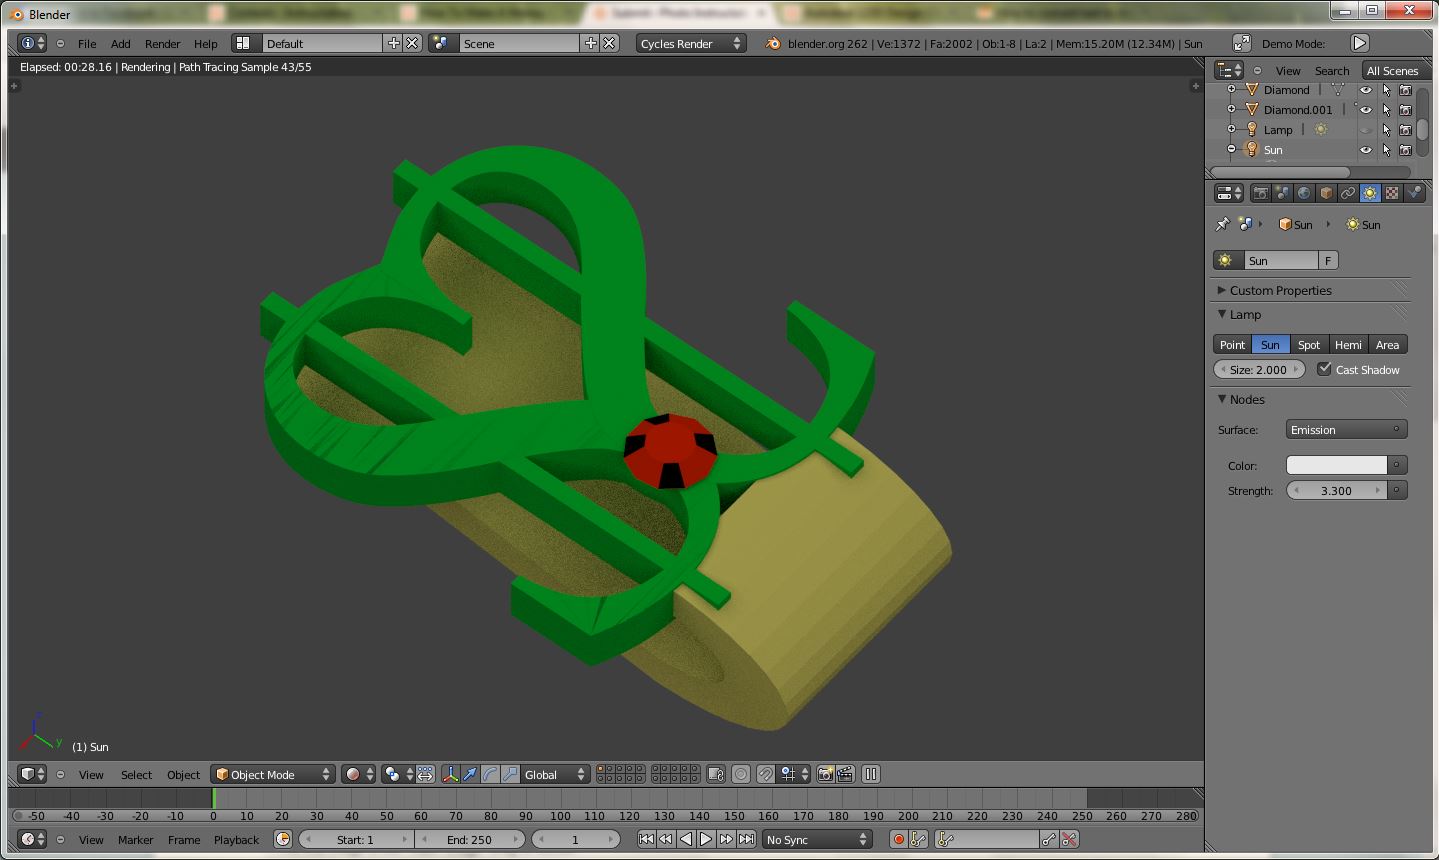Viewport: 1439px width, 860px height.
Task: Toggle the 3D manipulator axis icon
Action: click(x=450, y=774)
